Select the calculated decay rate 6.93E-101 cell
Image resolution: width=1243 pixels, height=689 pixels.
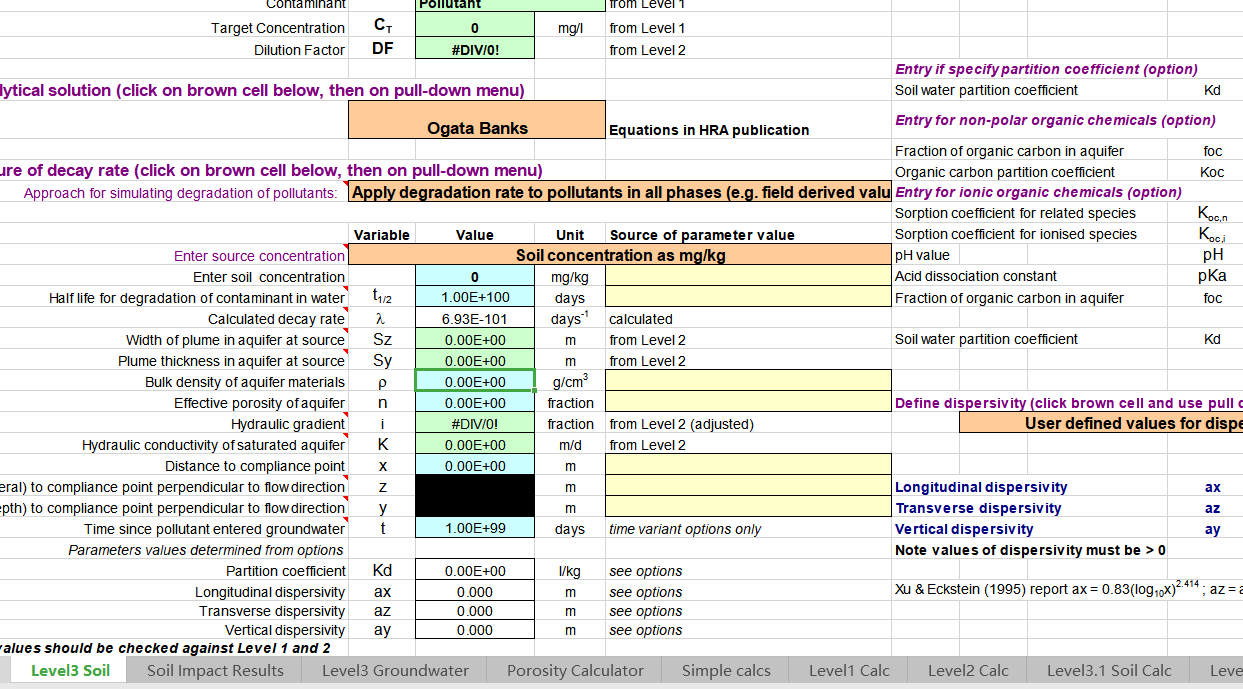(475, 319)
